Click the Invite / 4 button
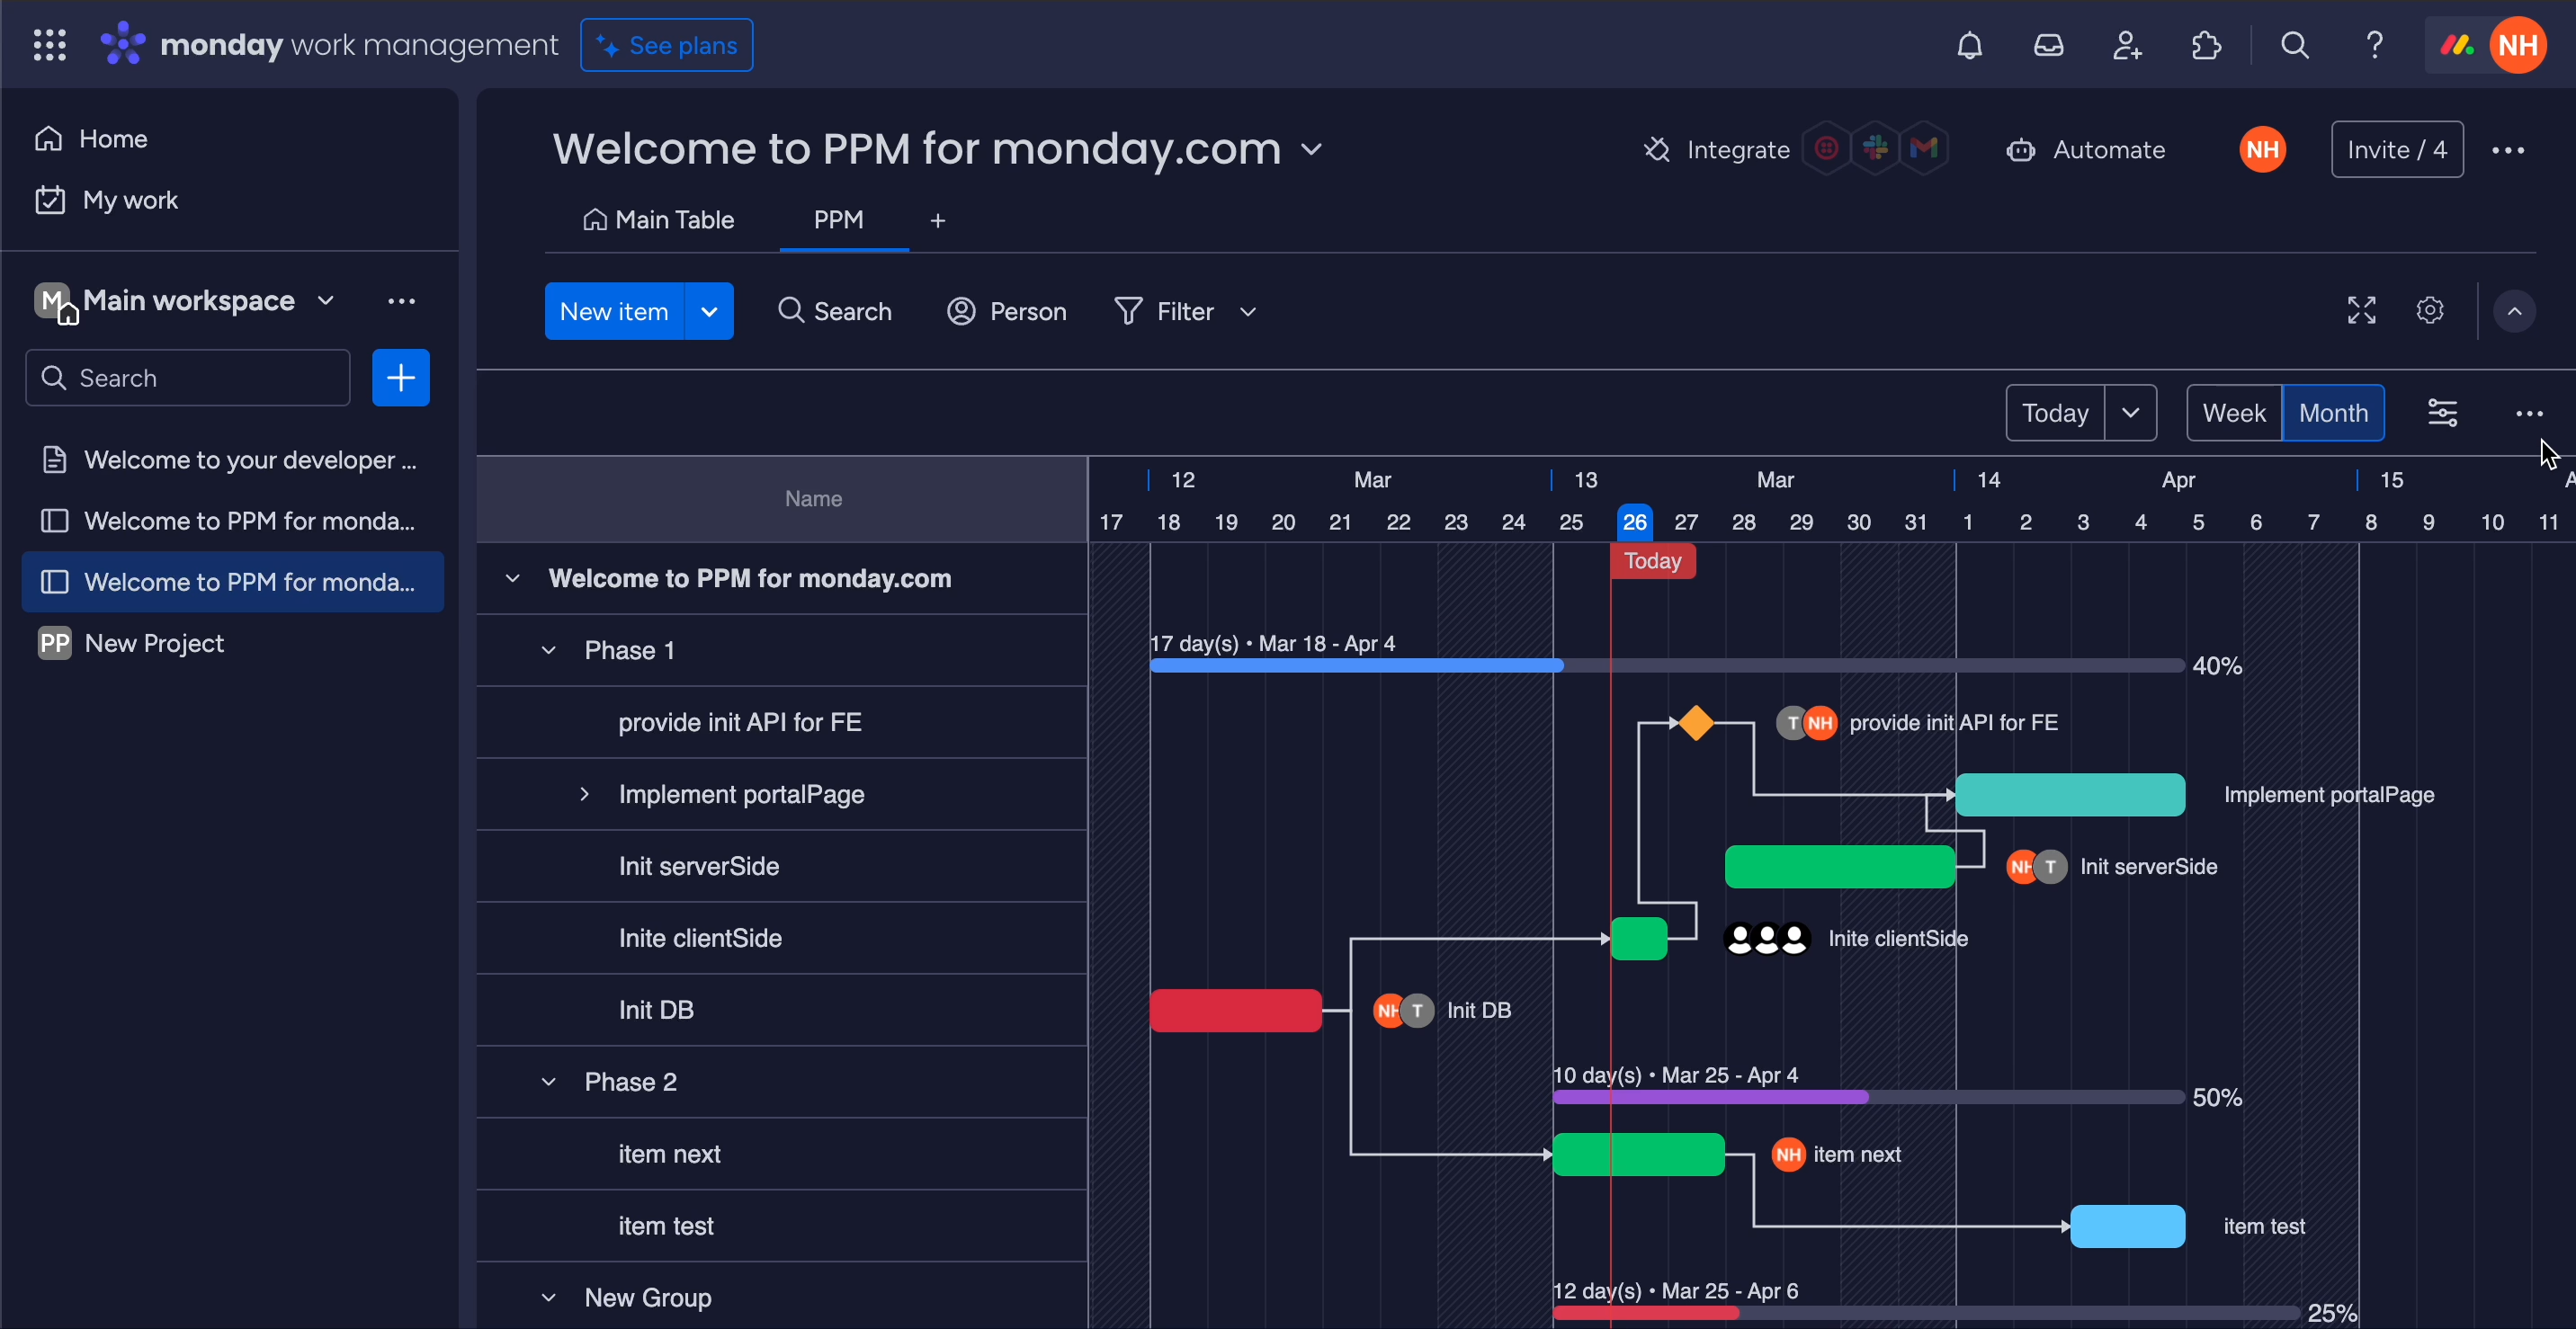This screenshot has height=1329, width=2576. pos(2396,150)
